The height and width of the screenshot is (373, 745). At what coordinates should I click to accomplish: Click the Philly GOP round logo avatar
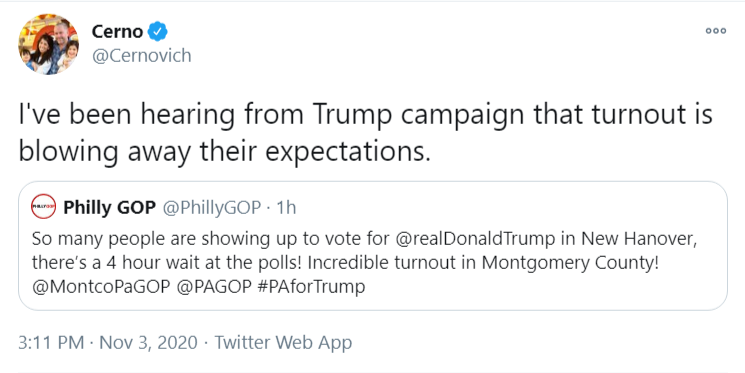[x=44, y=207]
